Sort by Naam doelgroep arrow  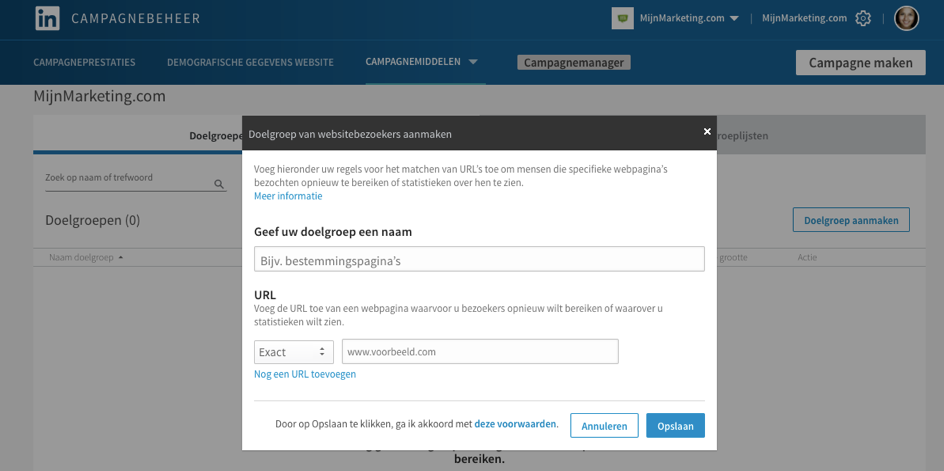pos(120,258)
